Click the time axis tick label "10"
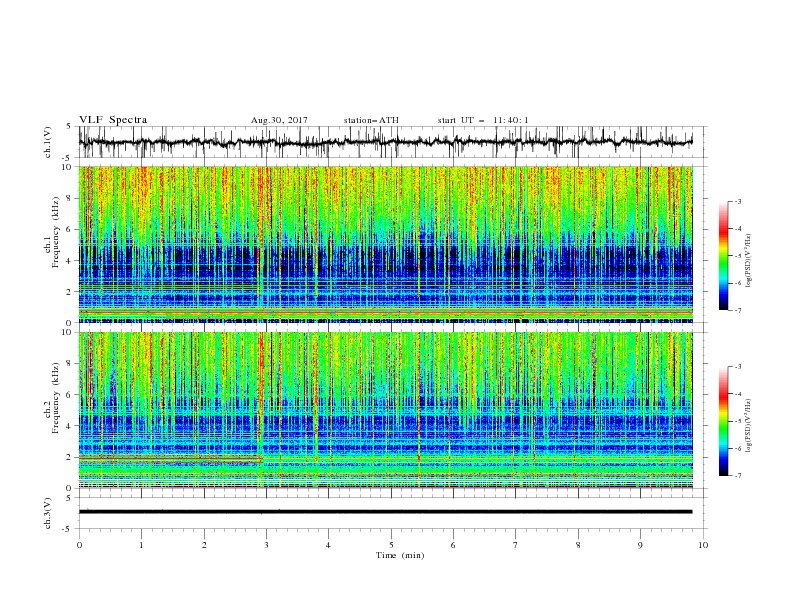 (x=703, y=545)
